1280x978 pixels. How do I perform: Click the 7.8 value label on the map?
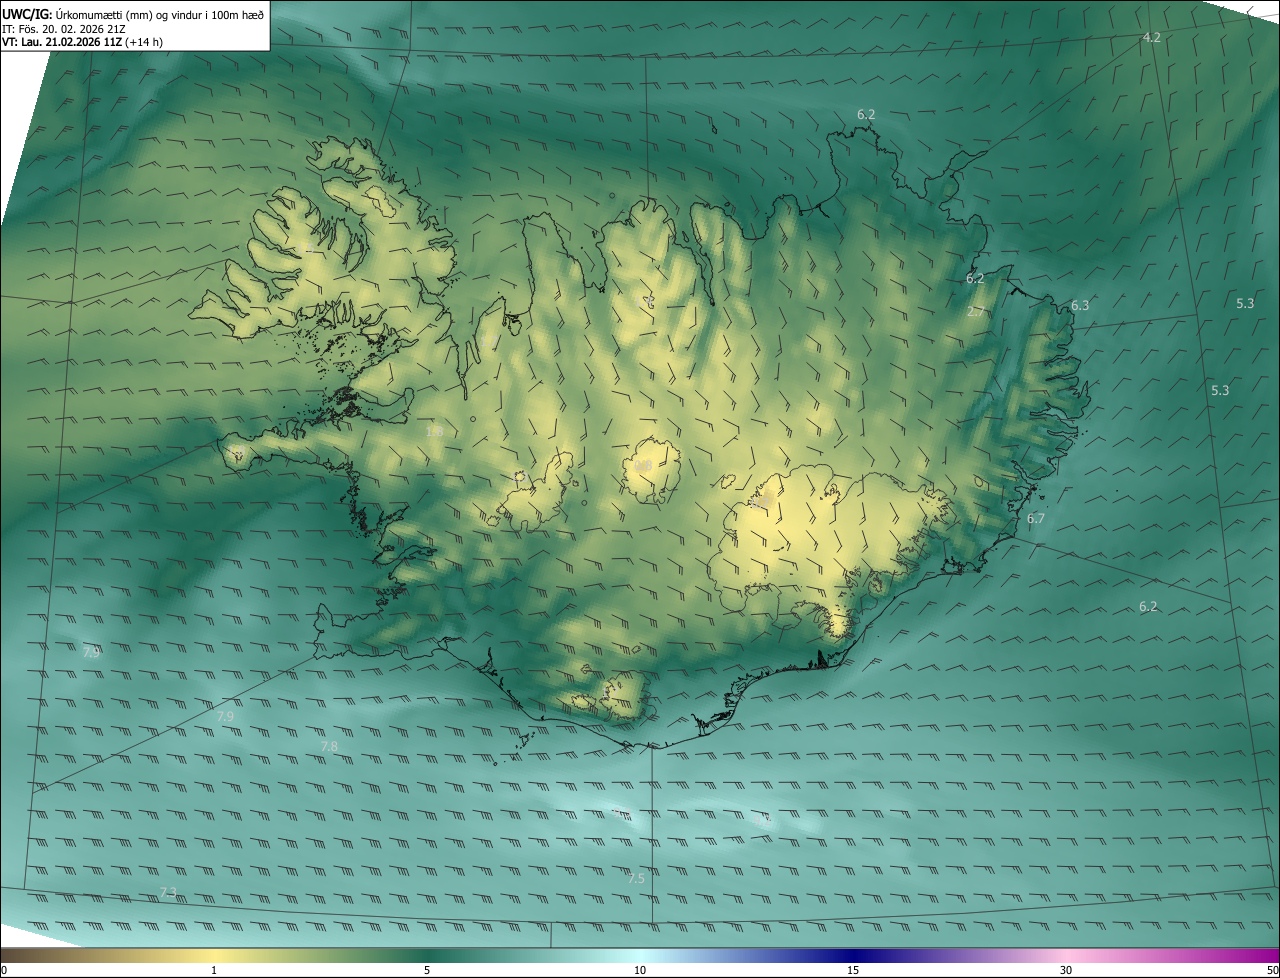pos(329,746)
